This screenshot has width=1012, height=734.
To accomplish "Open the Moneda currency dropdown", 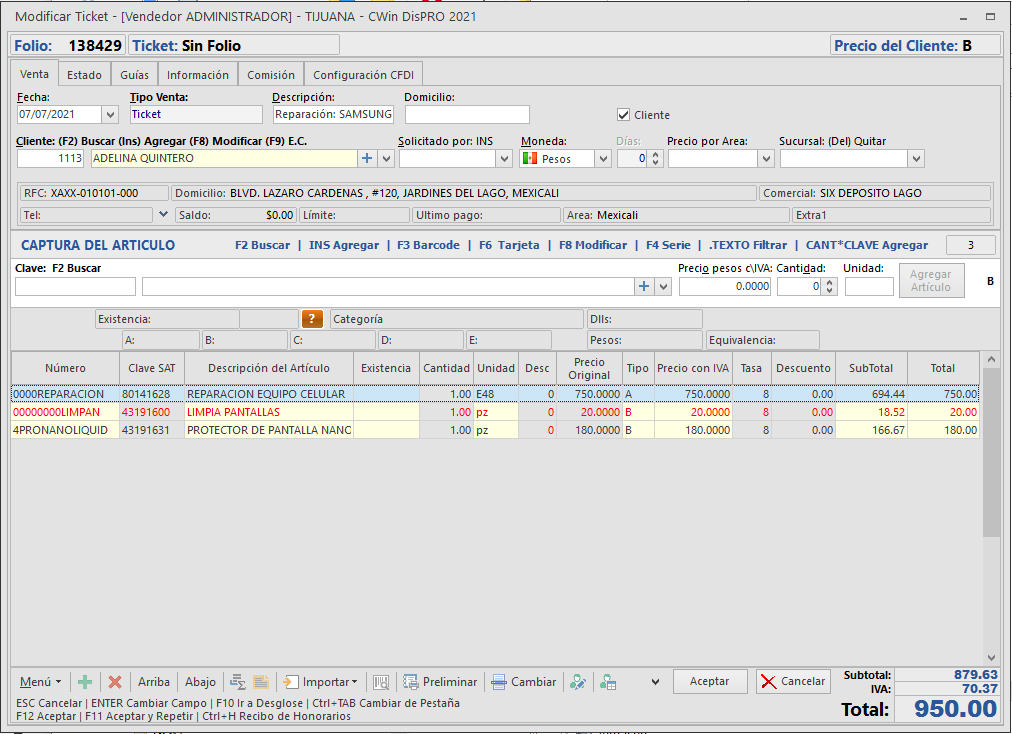I will click(x=603, y=158).
